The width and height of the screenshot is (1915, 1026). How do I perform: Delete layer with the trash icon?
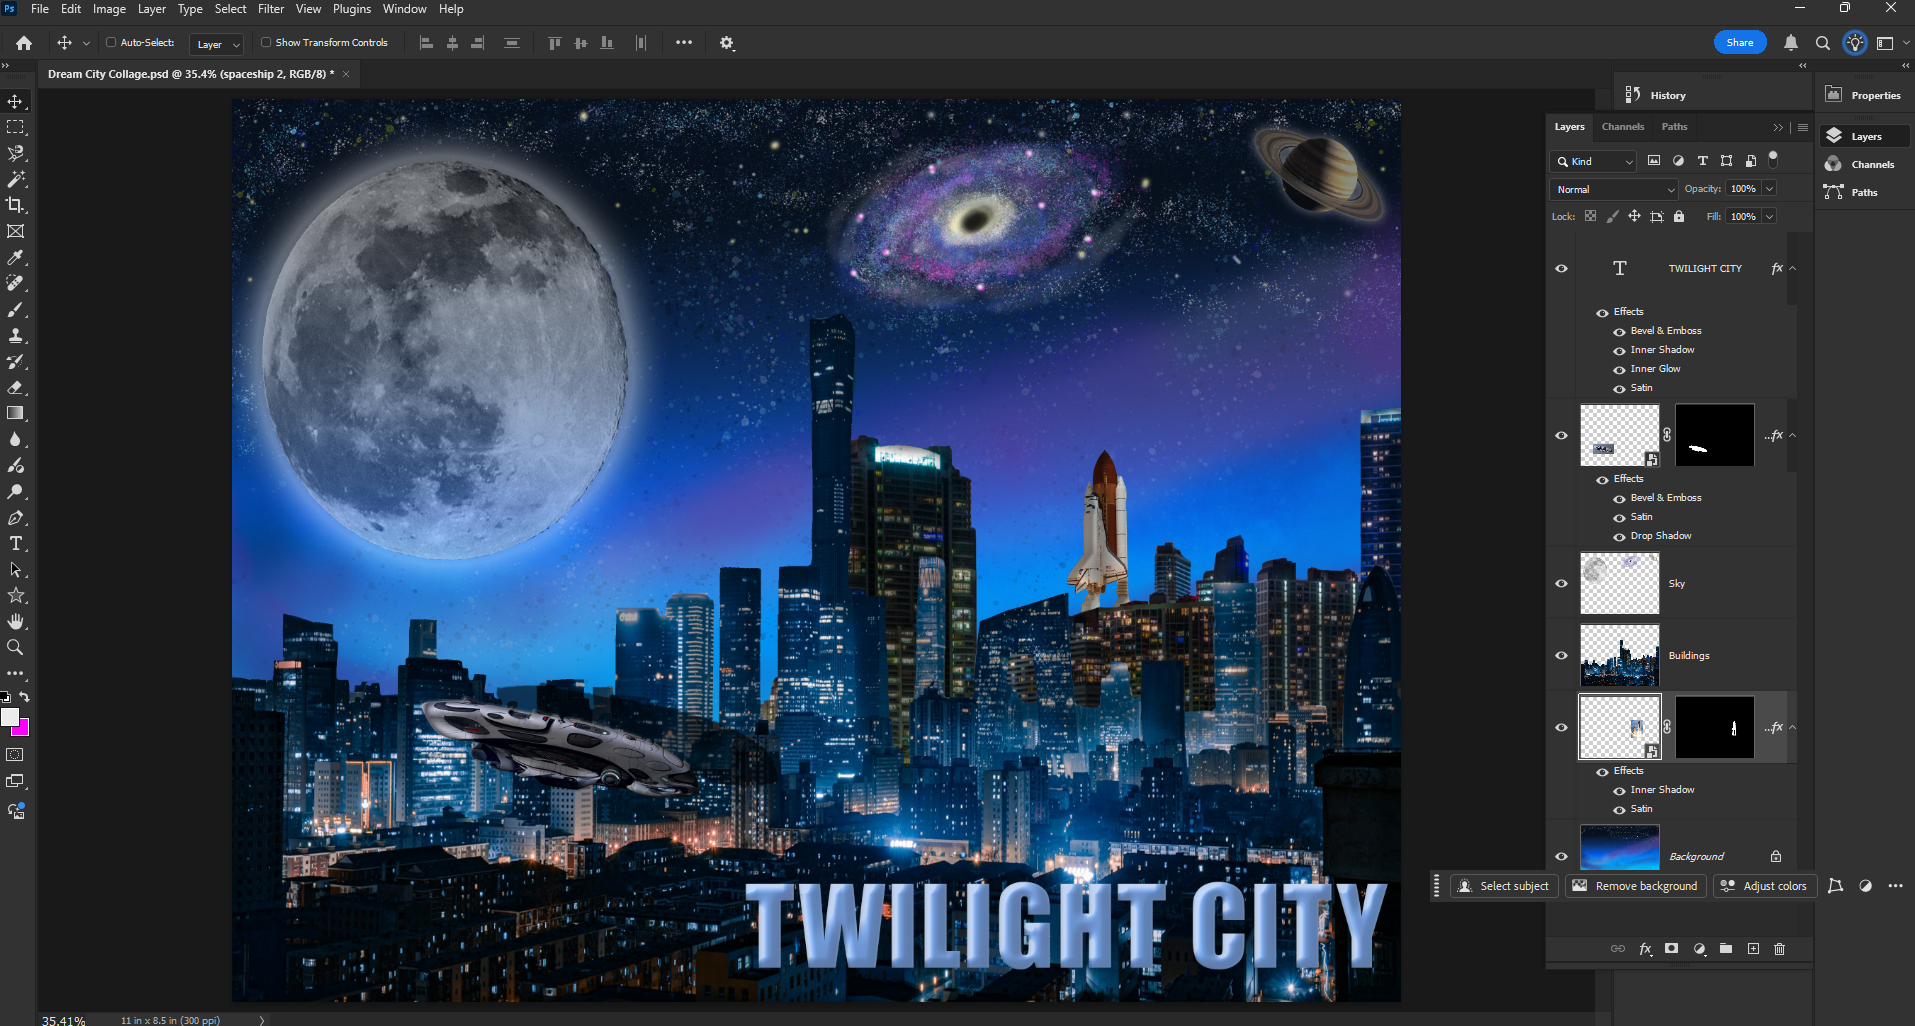[x=1780, y=948]
